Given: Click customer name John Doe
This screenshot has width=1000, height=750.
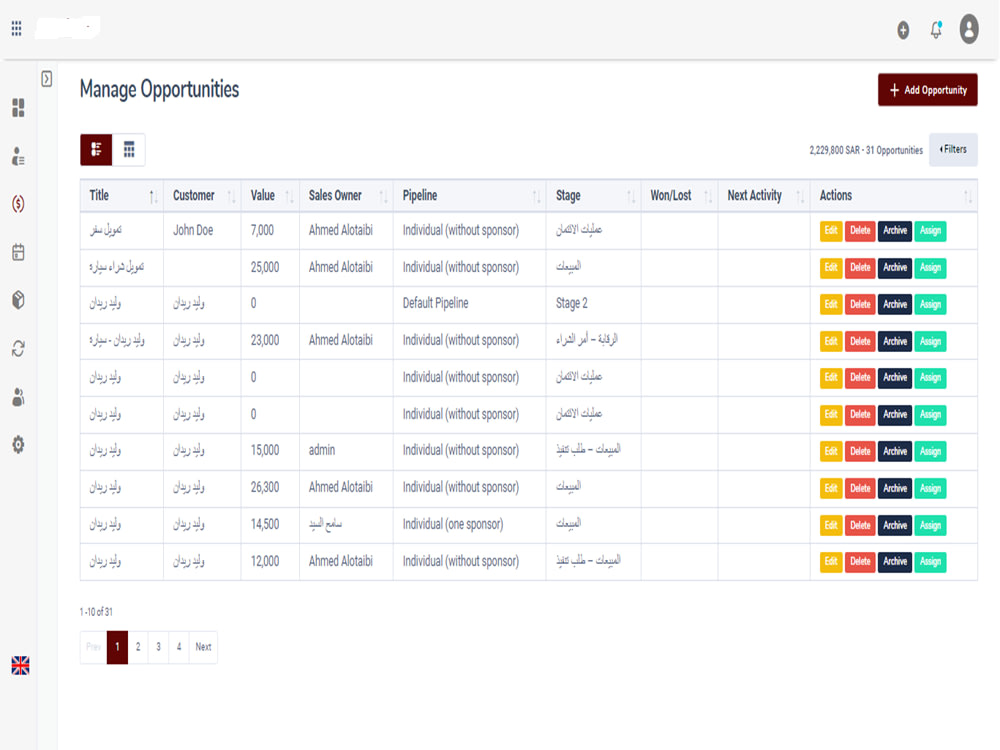Looking at the screenshot, I should click(193, 230).
